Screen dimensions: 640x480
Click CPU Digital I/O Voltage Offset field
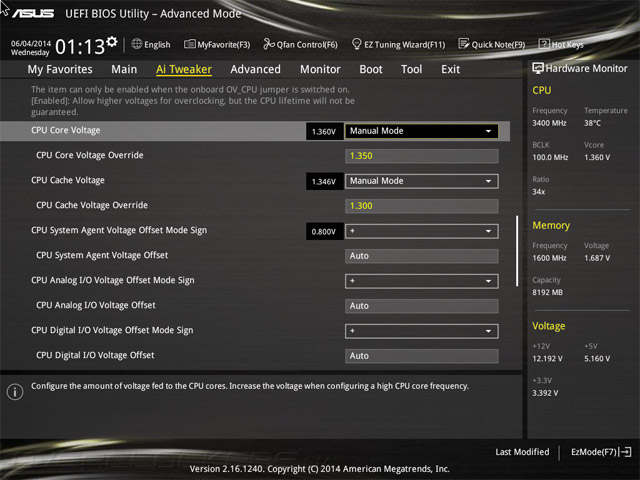(x=422, y=356)
